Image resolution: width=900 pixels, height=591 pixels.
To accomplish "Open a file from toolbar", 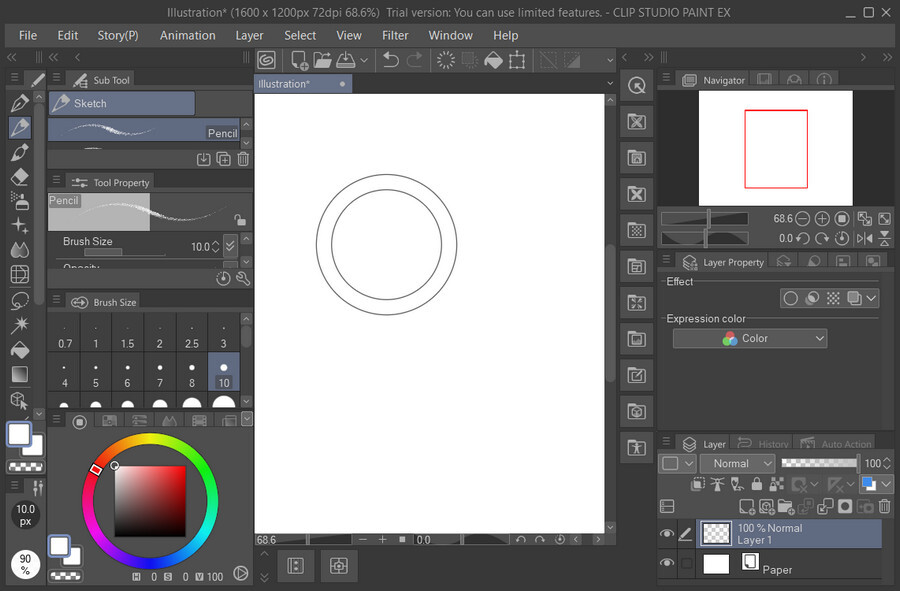I will [323, 60].
